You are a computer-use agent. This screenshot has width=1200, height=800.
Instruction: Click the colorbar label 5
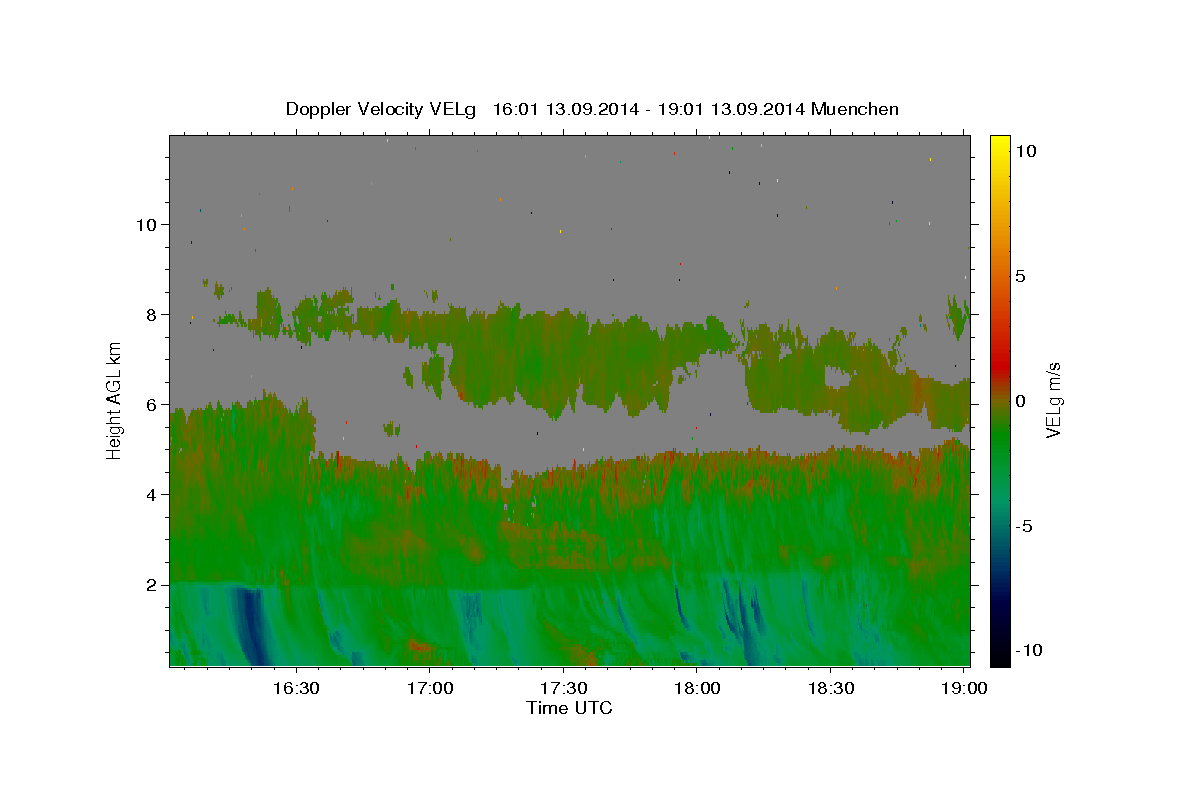[1020, 276]
